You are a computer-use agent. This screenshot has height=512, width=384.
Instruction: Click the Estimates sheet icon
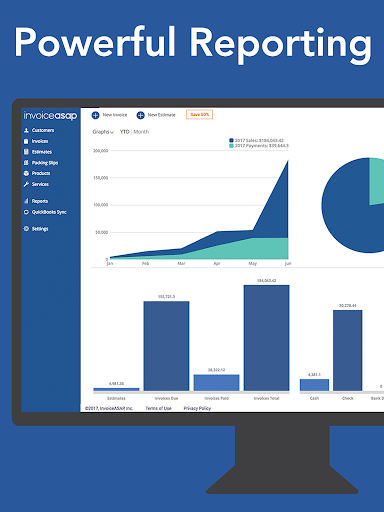(x=26, y=152)
